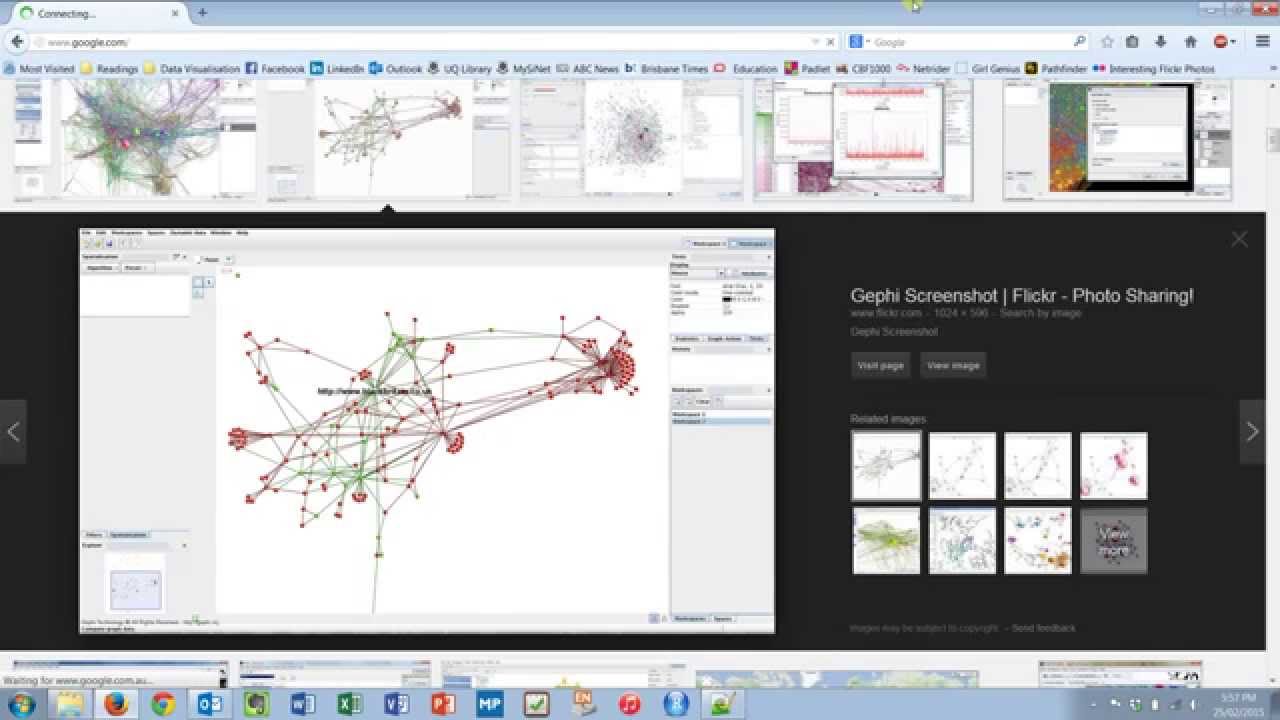The image size is (1280, 720).
Task: Open the MySiNet bookmark
Action: click(x=524, y=69)
